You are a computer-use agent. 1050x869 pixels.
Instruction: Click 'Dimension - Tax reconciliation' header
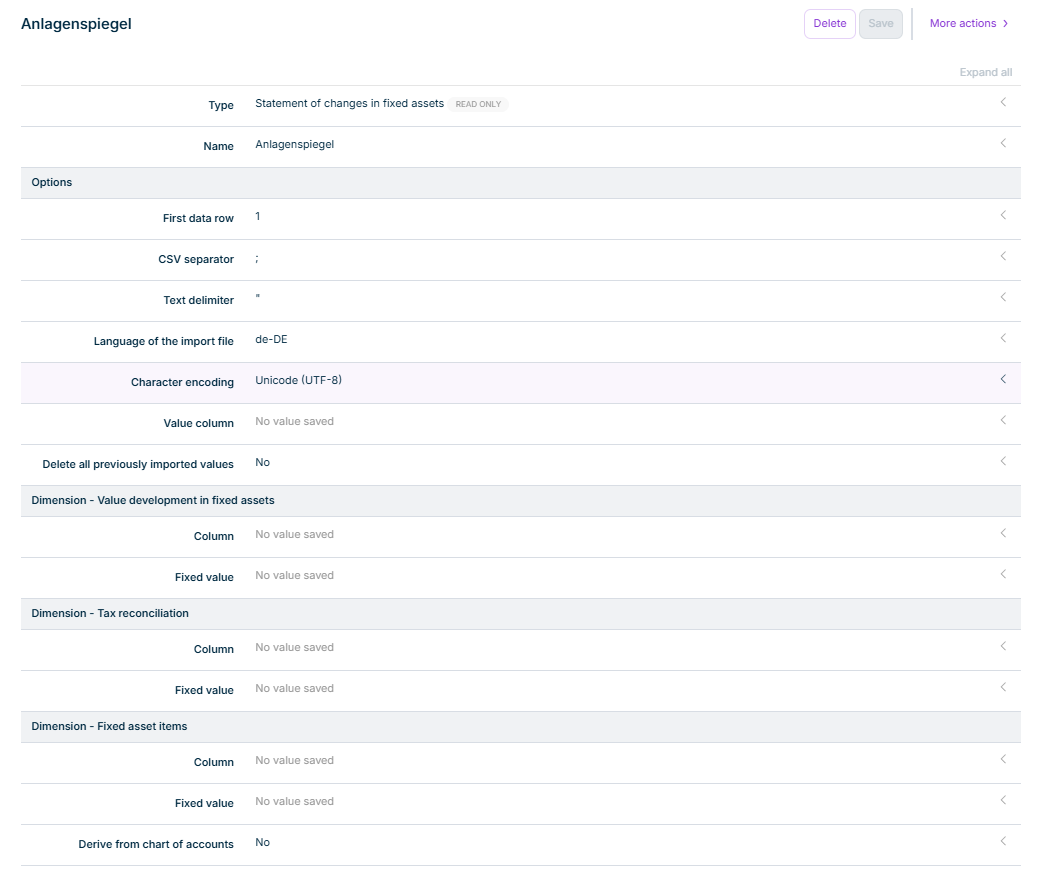click(x=521, y=614)
